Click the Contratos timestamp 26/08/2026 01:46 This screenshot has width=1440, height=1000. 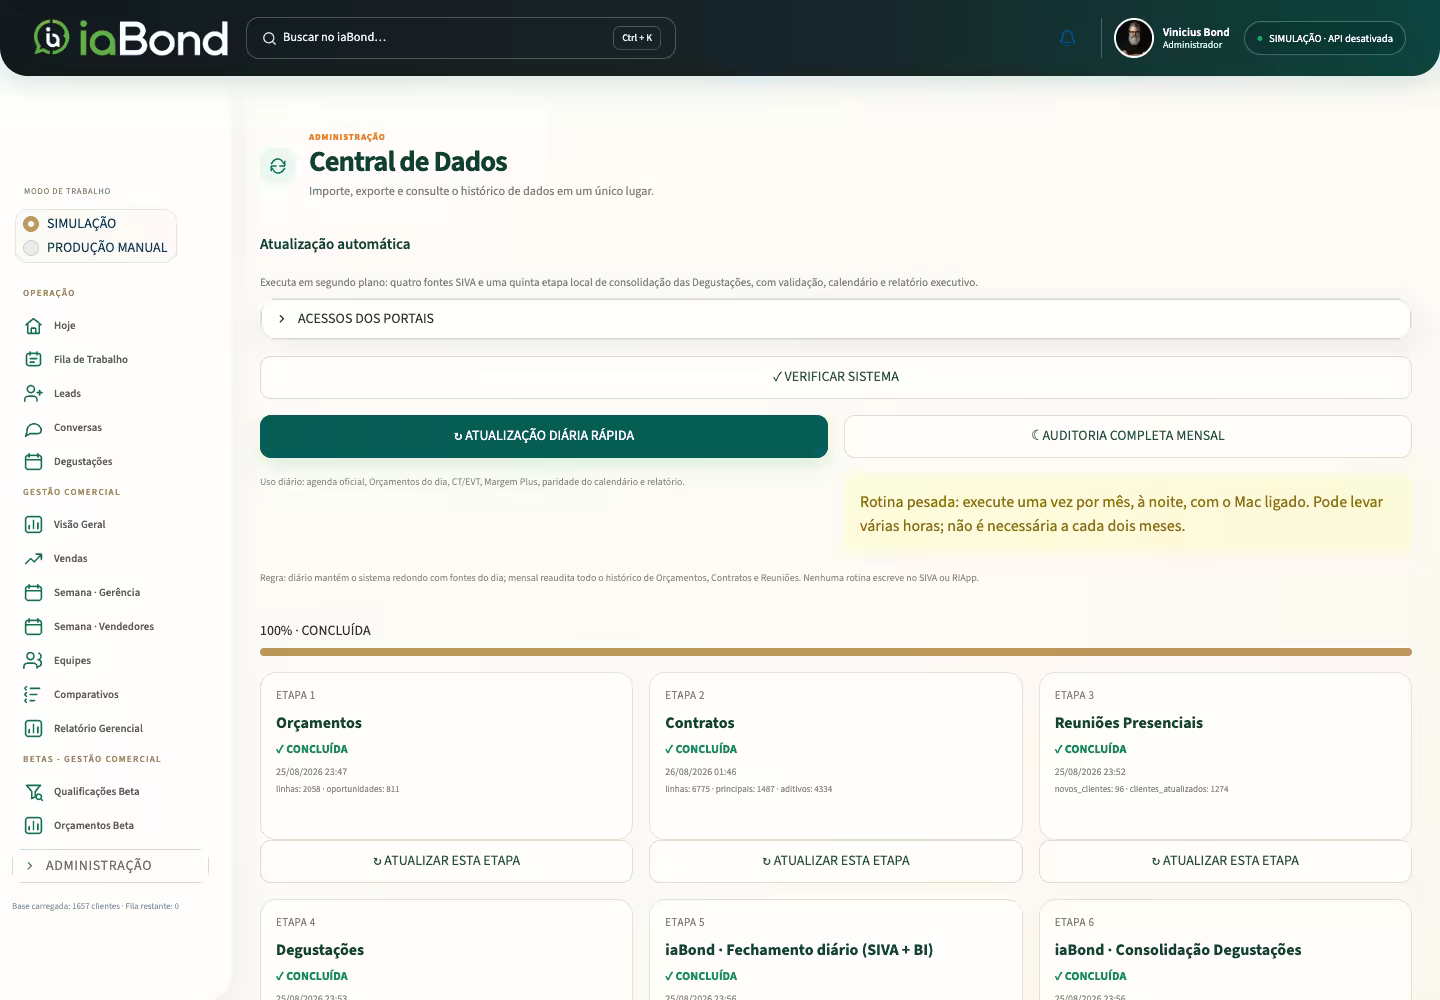(x=700, y=772)
